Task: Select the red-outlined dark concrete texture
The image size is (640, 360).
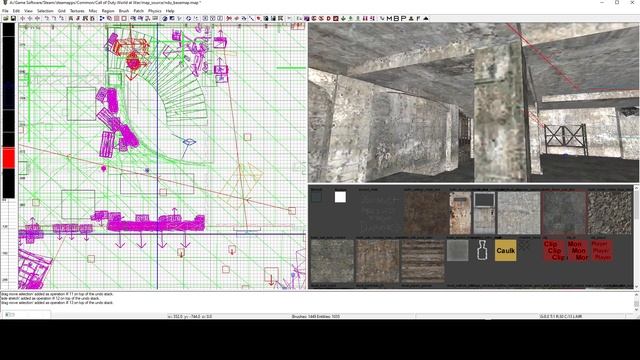Action: (x=564, y=213)
